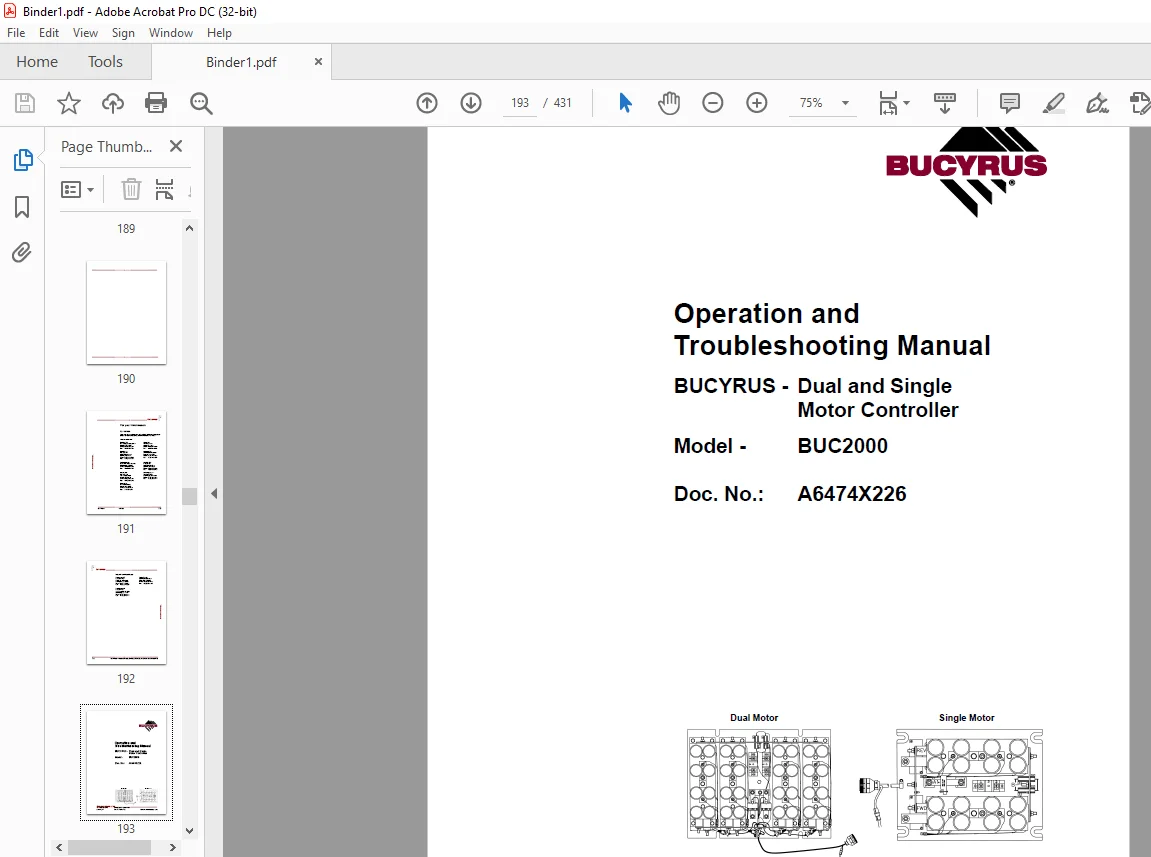Click thumbnails scrollbar down arrow
This screenshot has height=857, width=1151.
click(x=189, y=831)
